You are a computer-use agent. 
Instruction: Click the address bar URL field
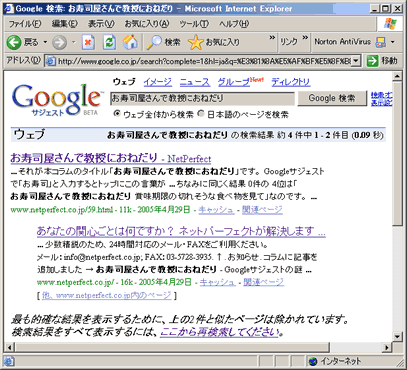(204, 61)
